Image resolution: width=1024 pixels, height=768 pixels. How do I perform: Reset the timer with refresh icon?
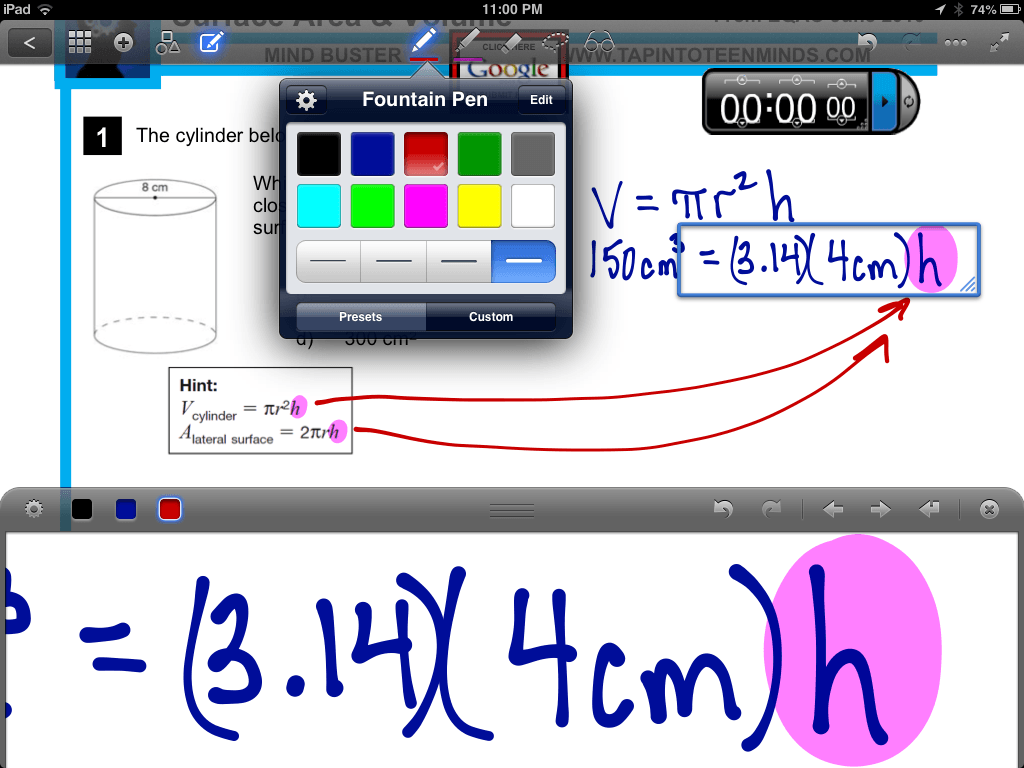(x=908, y=102)
